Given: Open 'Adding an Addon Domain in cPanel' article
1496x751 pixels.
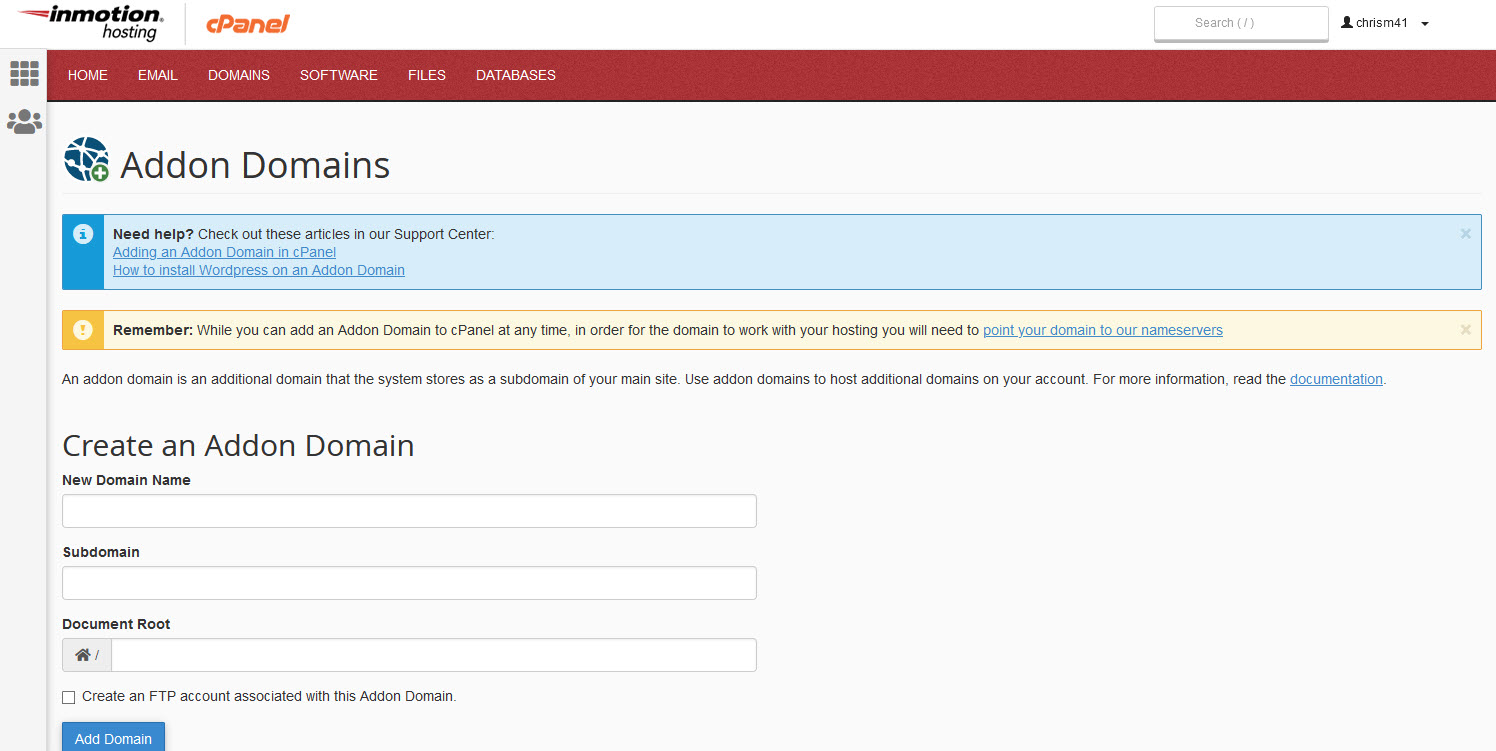Looking at the screenshot, I should point(224,252).
